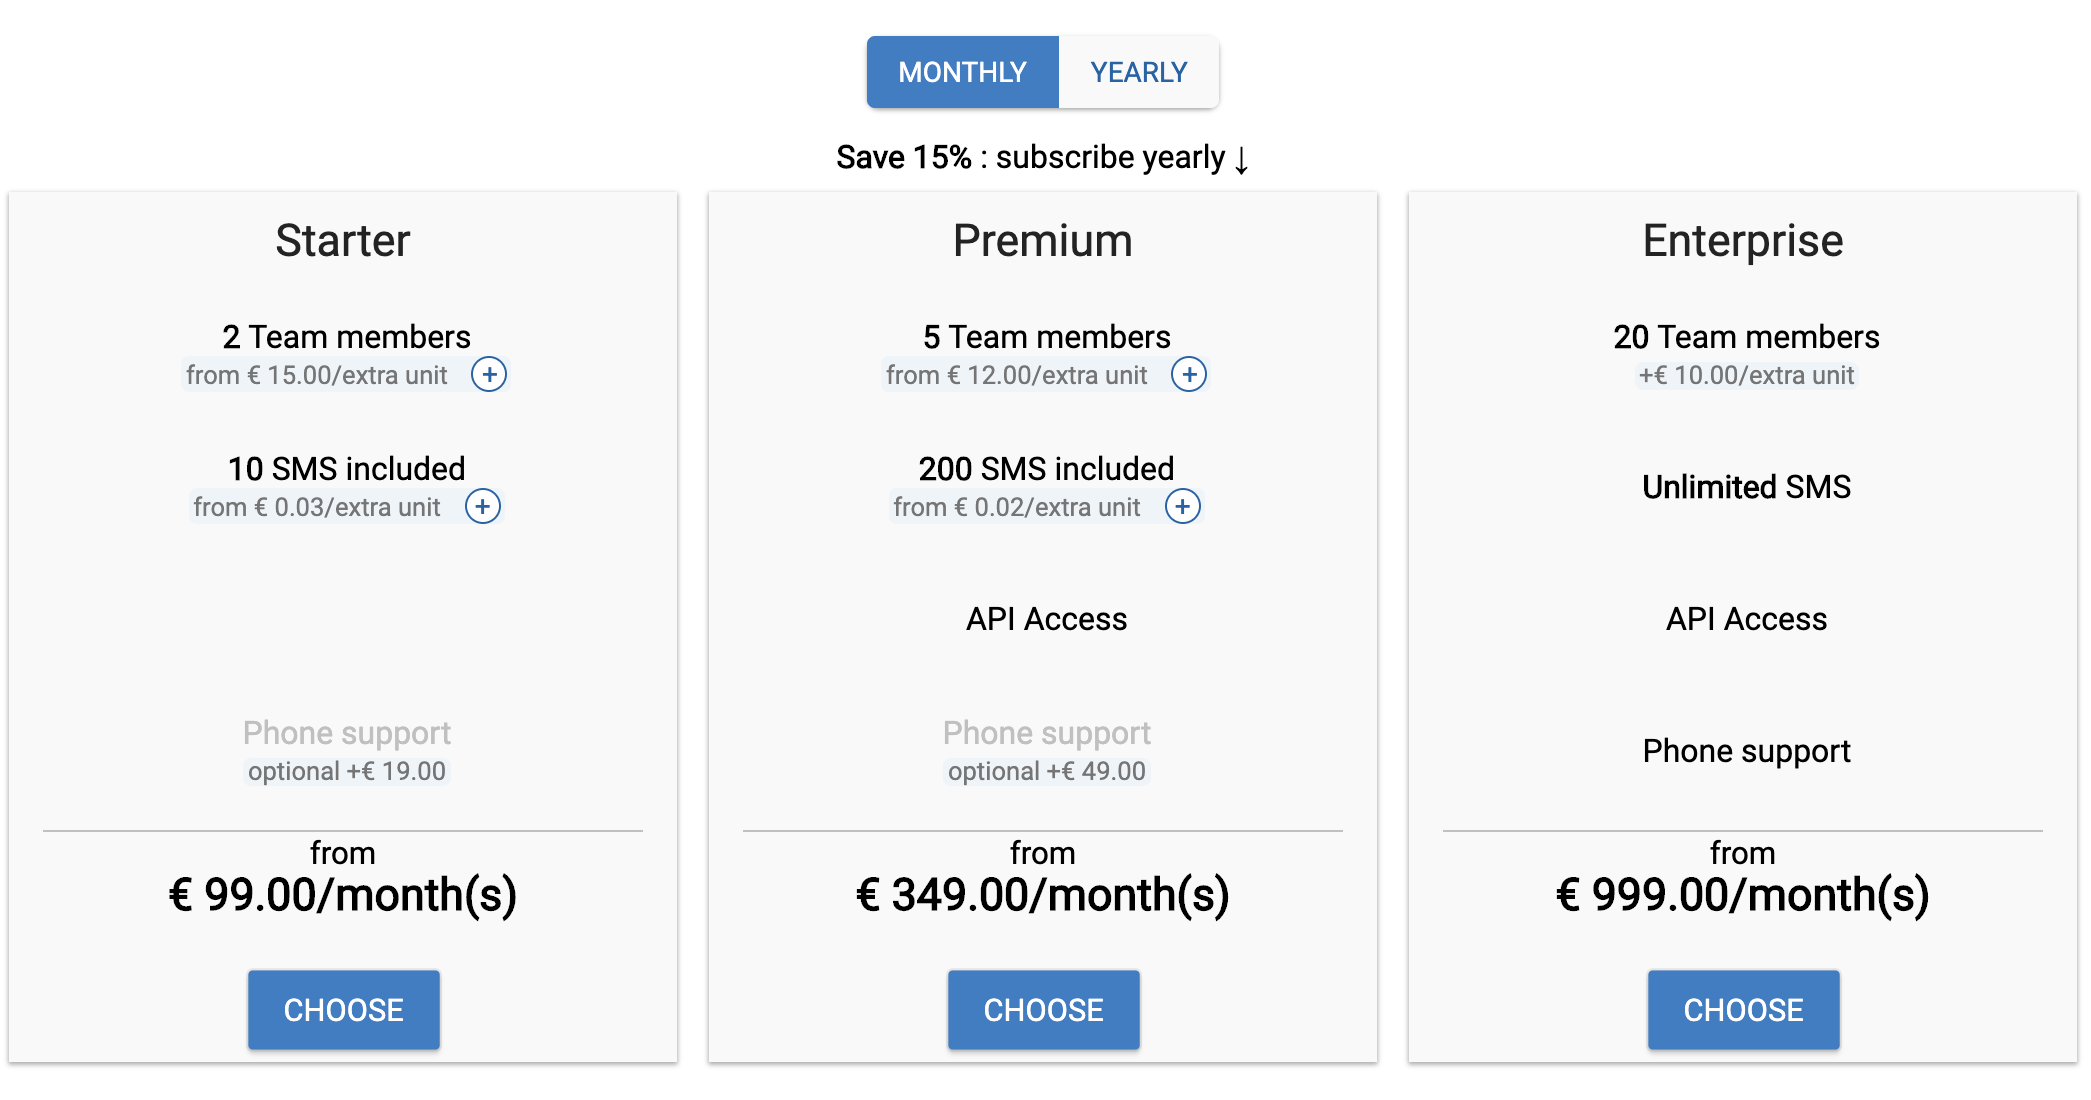Add extra SMS units on Premium plan
Viewport: 2091px width, 1100px height.
click(1183, 507)
